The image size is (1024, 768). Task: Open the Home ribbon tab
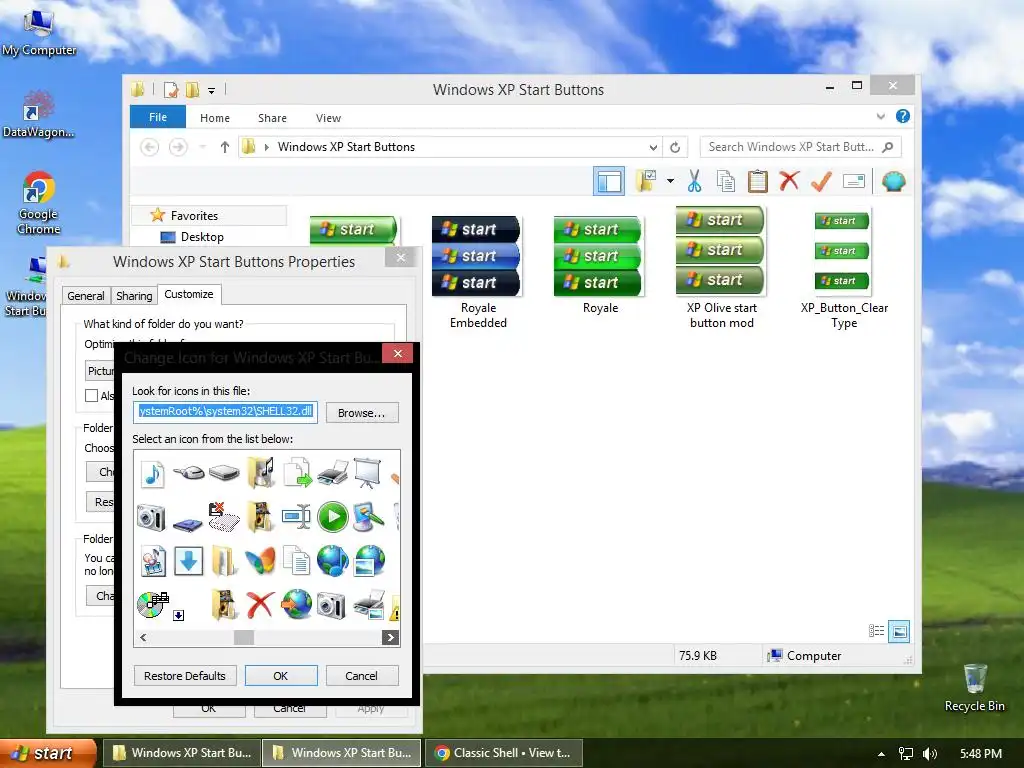tap(215, 118)
